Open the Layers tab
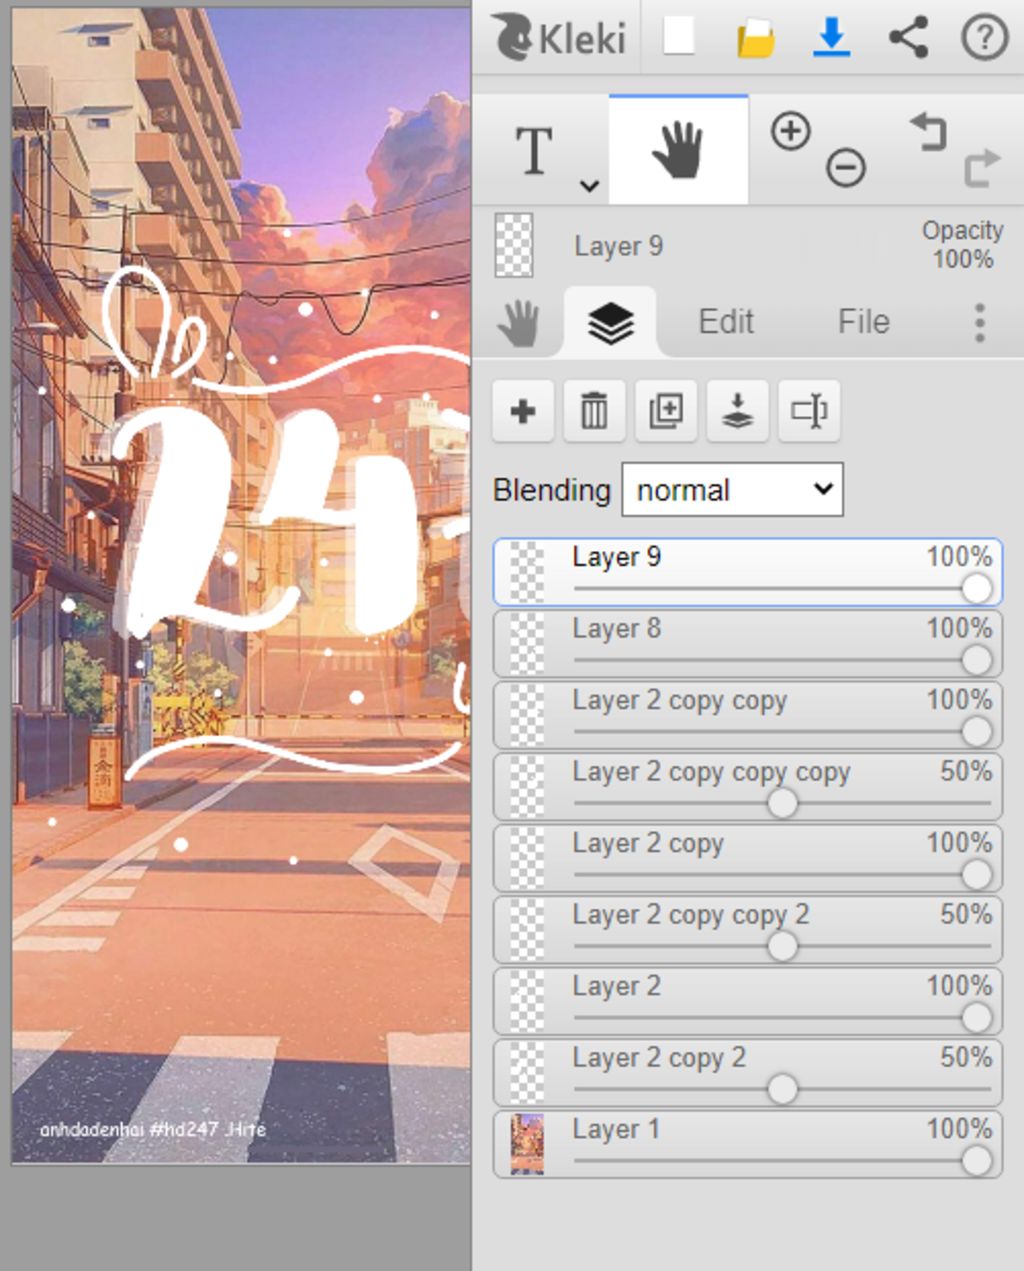This screenshot has height=1271, width=1024. [610, 323]
